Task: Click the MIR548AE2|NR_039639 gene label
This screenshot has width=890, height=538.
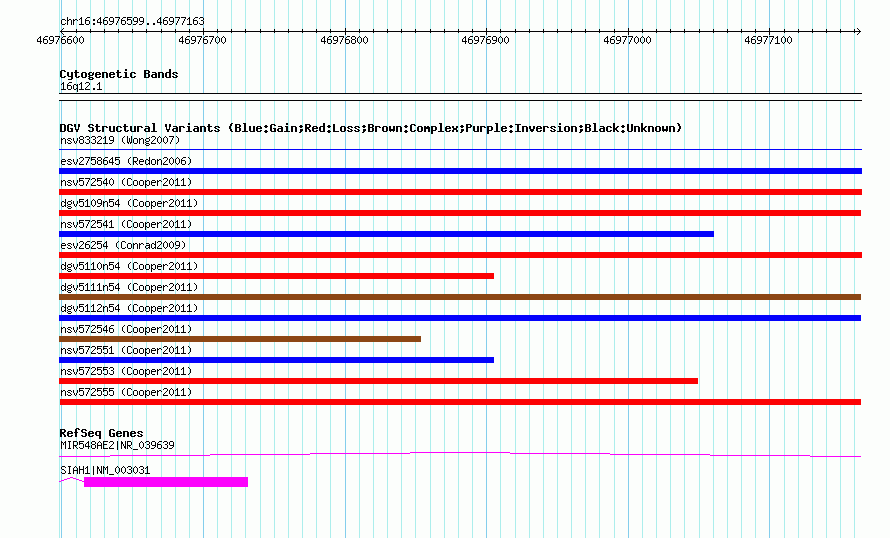Action: coord(117,445)
